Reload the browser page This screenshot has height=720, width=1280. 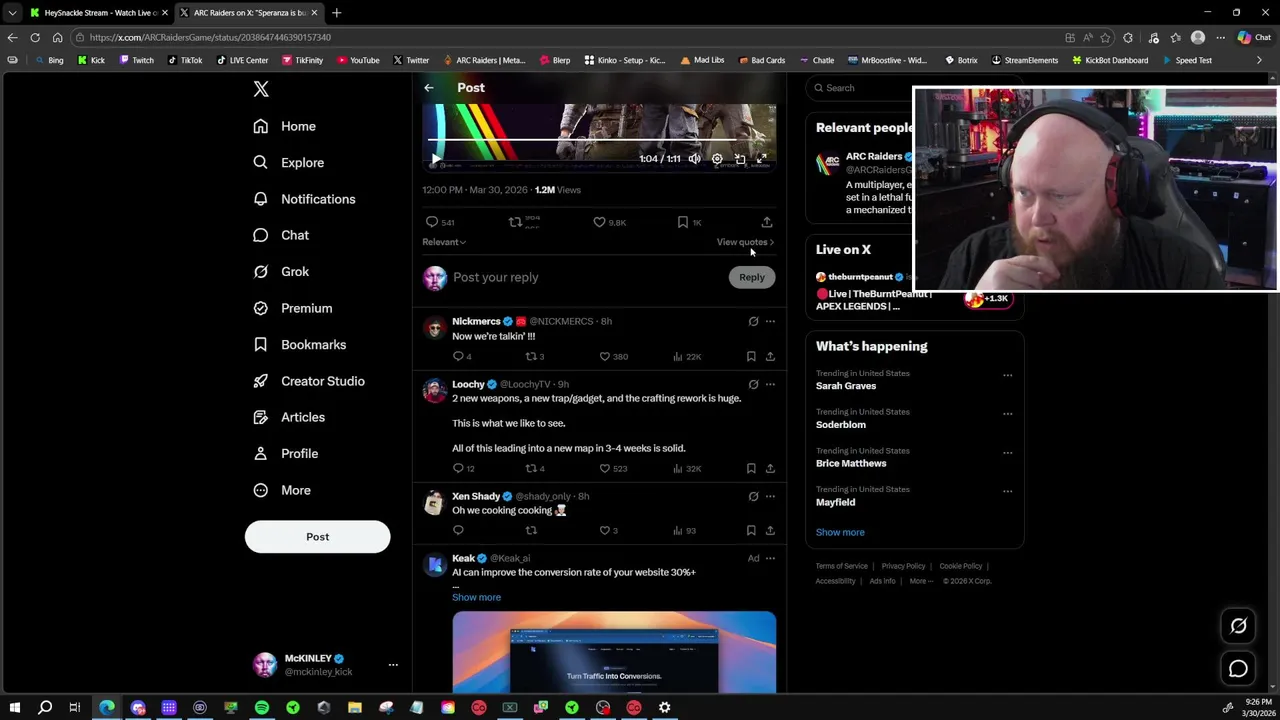35,37
